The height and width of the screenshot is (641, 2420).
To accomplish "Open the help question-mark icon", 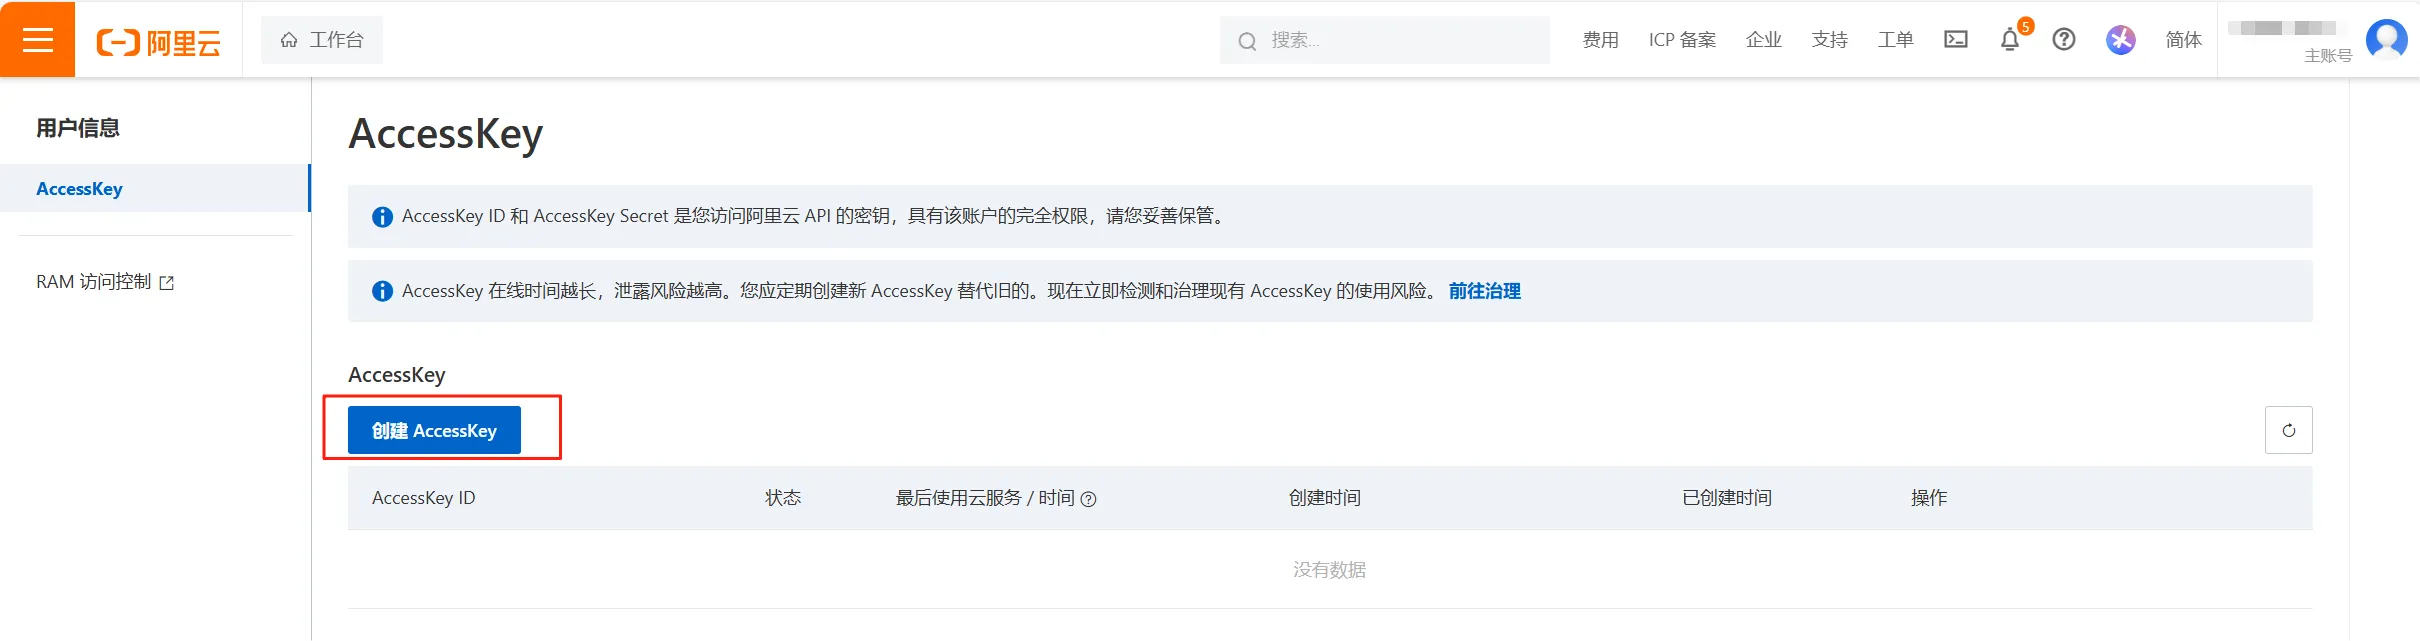I will [x=2064, y=39].
